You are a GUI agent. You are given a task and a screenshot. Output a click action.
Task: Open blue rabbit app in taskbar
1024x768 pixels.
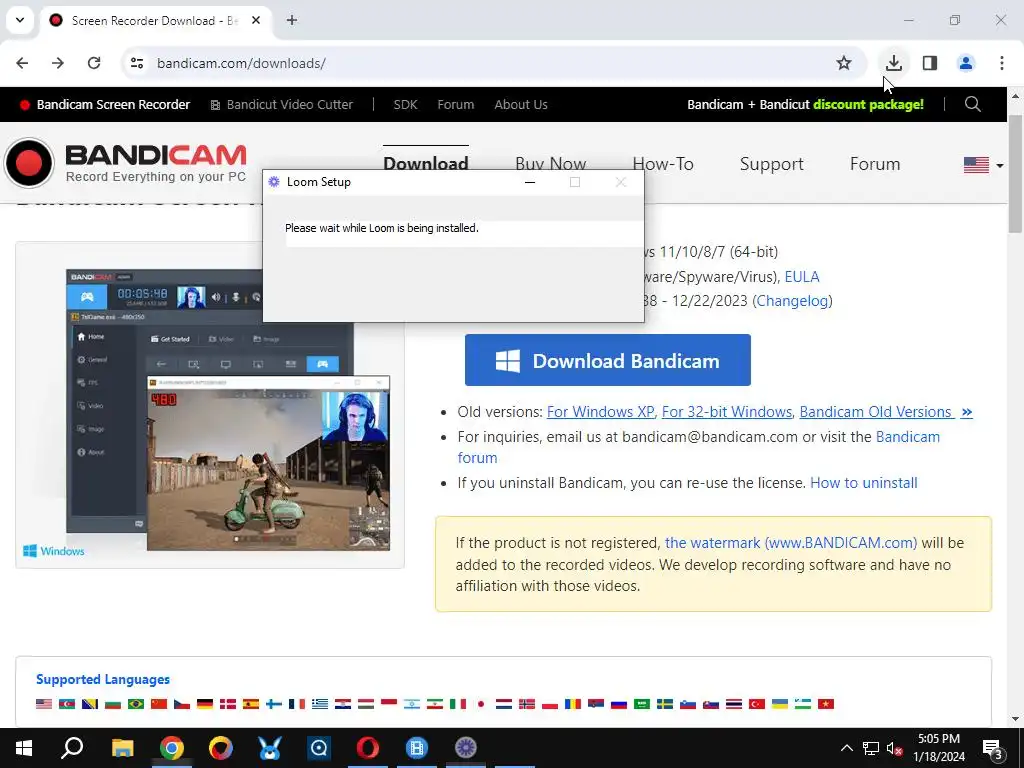(x=270, y=748)
